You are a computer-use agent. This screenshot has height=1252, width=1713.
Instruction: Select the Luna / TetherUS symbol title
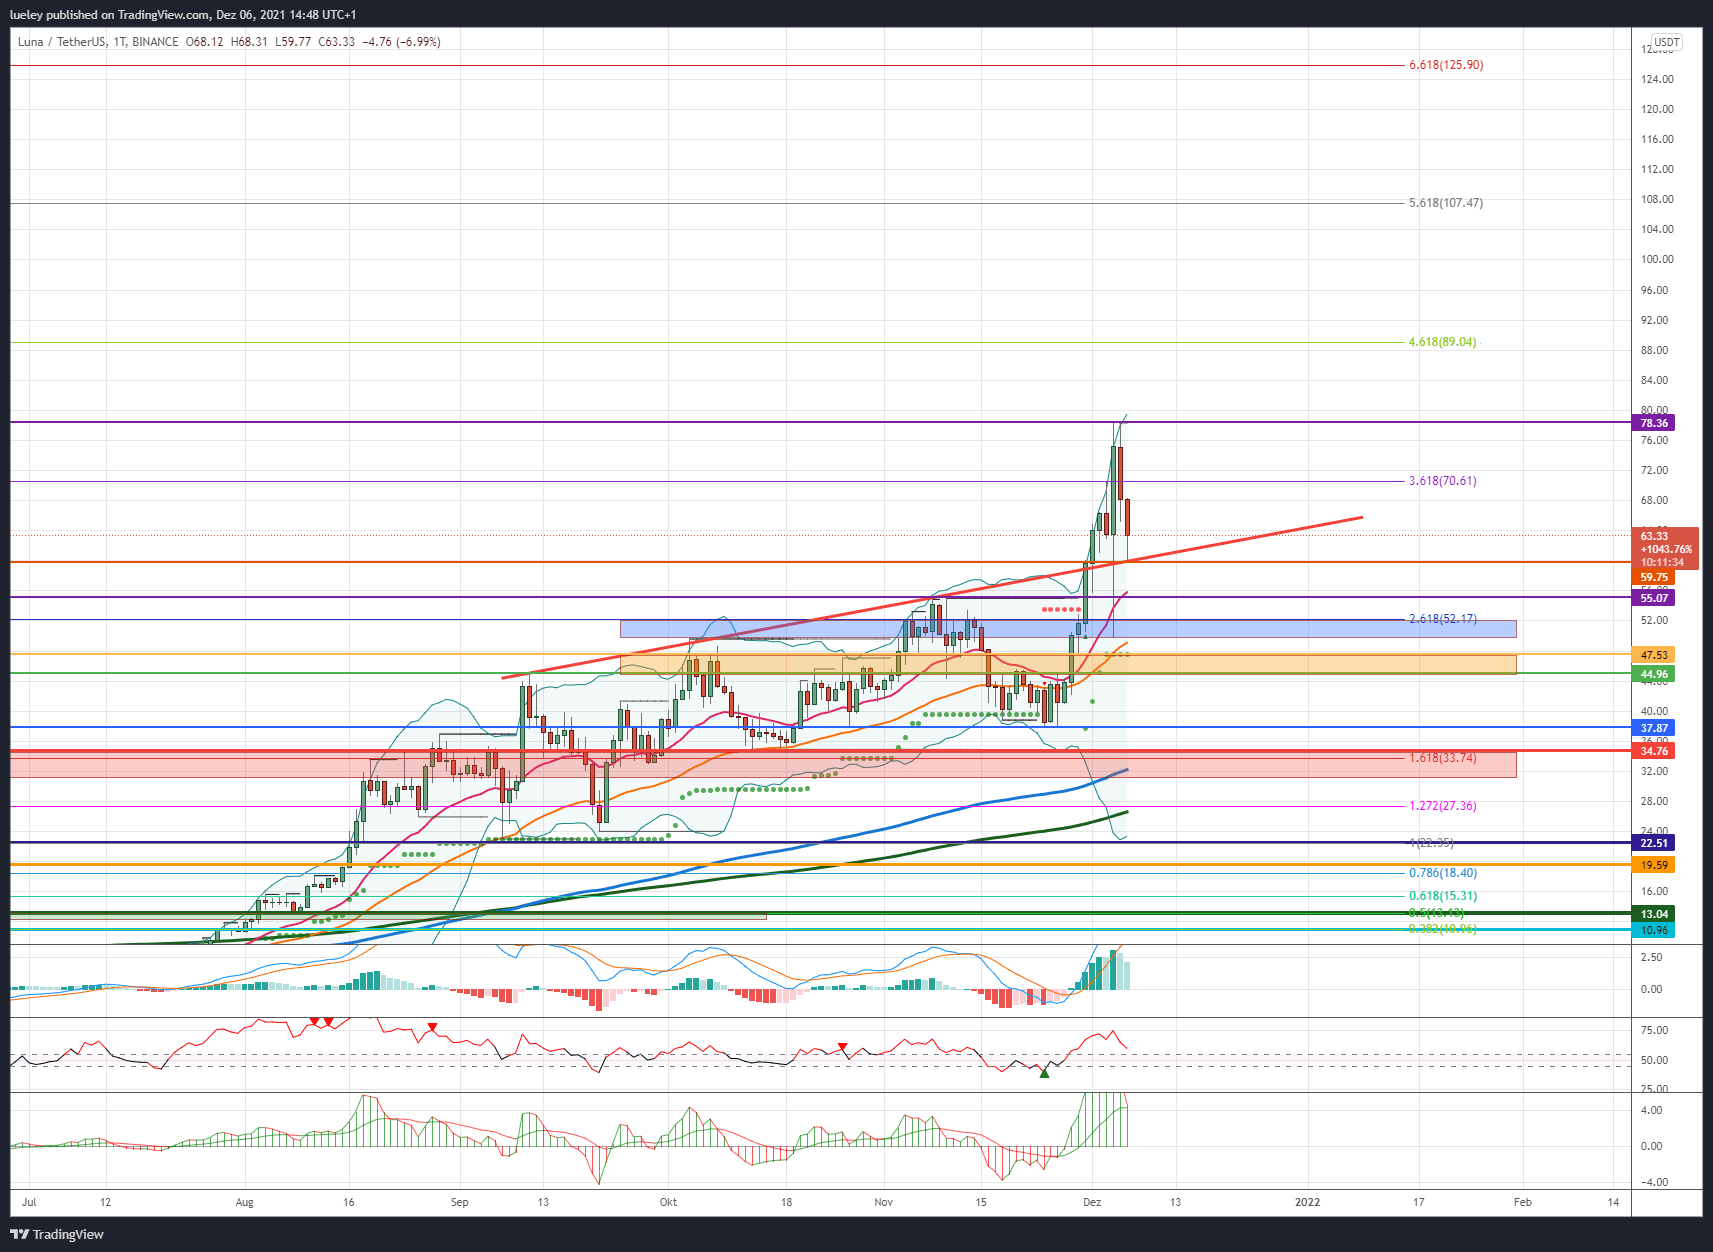62,42
